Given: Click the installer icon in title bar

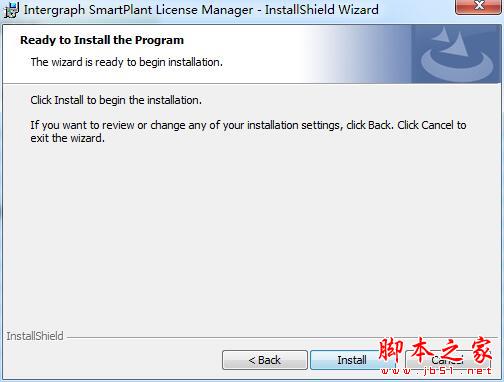Looking at the screenshot, I should [11, 10].
